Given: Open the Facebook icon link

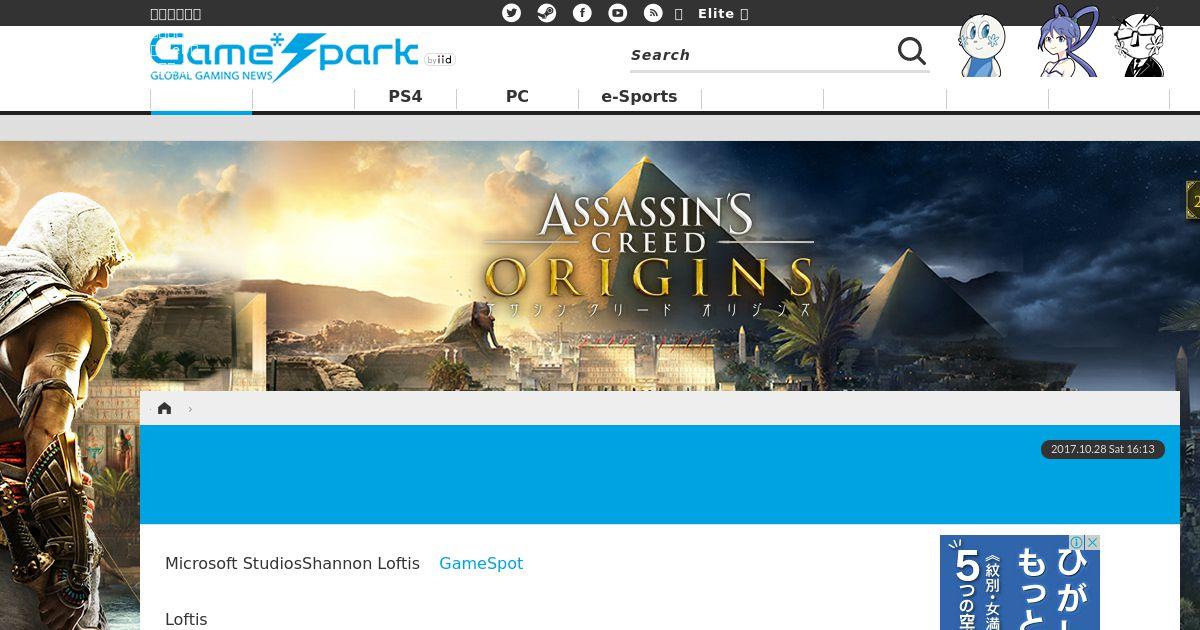Looking at the screenshot, I should (x=582, y=13).
